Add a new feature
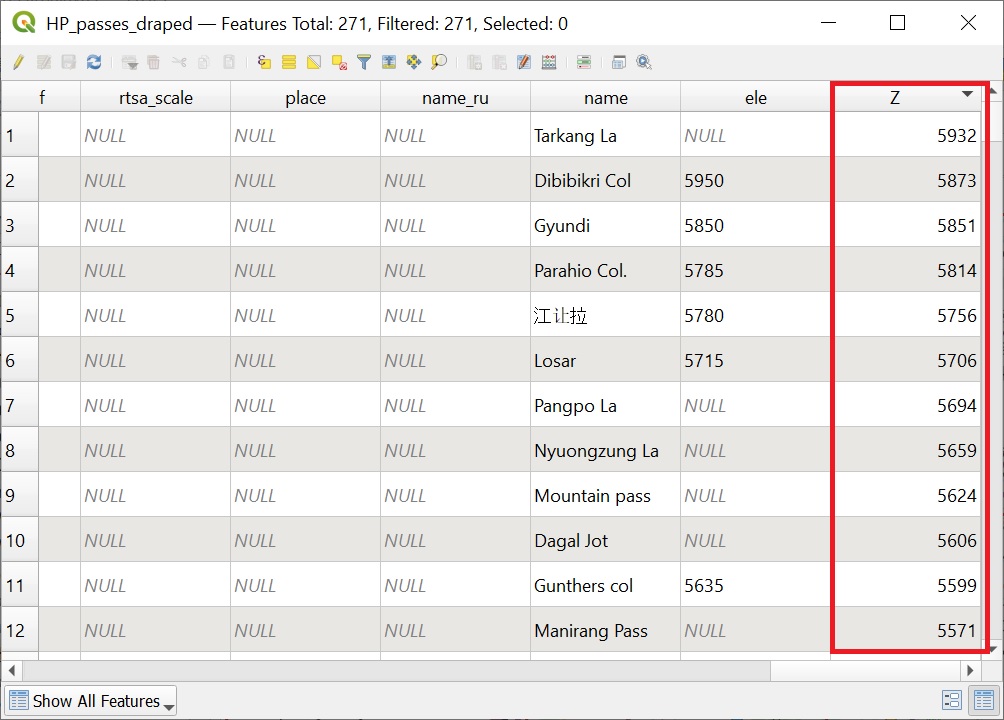 tap(129, 62)
